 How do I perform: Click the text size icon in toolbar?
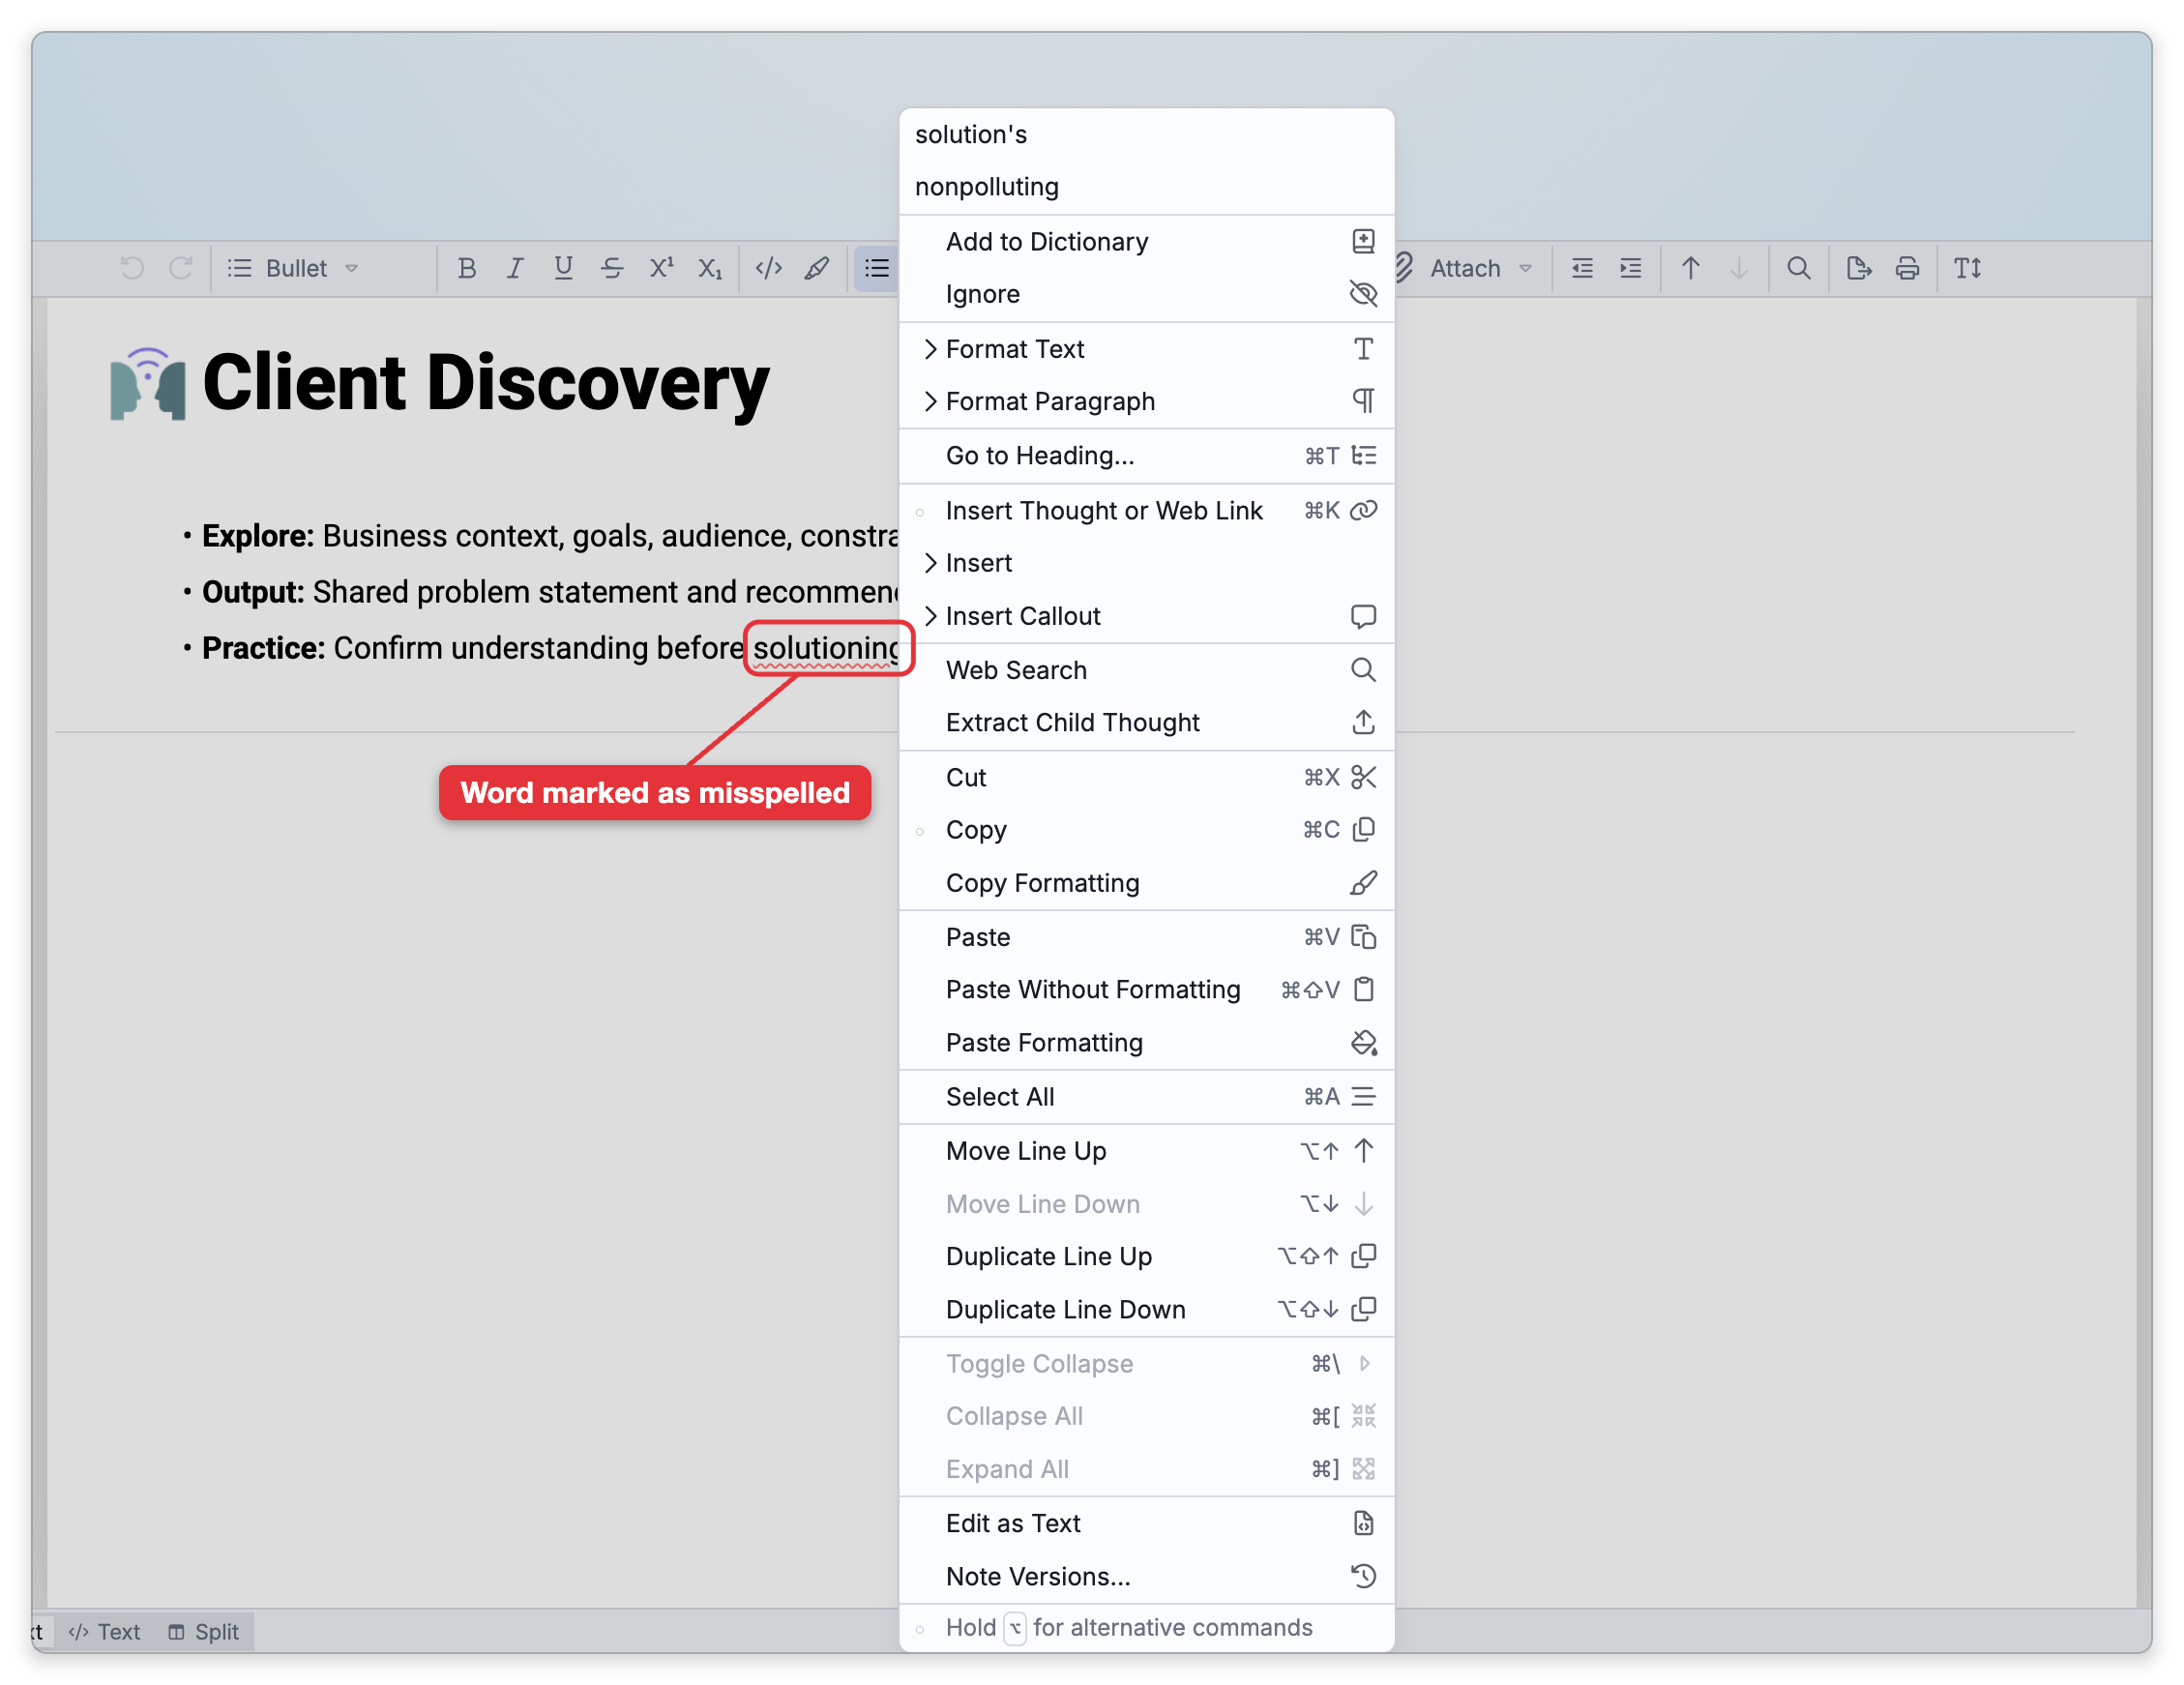click(x=1967, y=268)
